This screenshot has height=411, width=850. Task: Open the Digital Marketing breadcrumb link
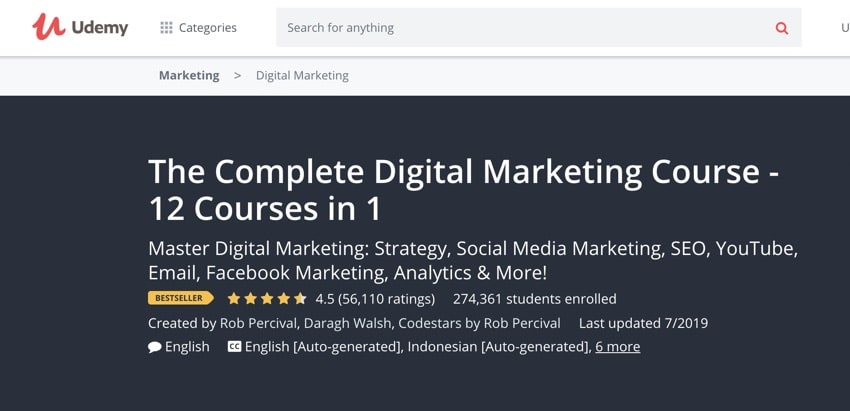point(302,75)
